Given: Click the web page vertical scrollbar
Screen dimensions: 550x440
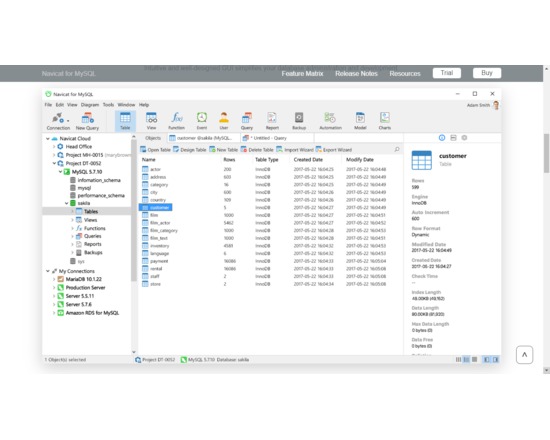Looking at the screenshot, I should click(546, 153).
